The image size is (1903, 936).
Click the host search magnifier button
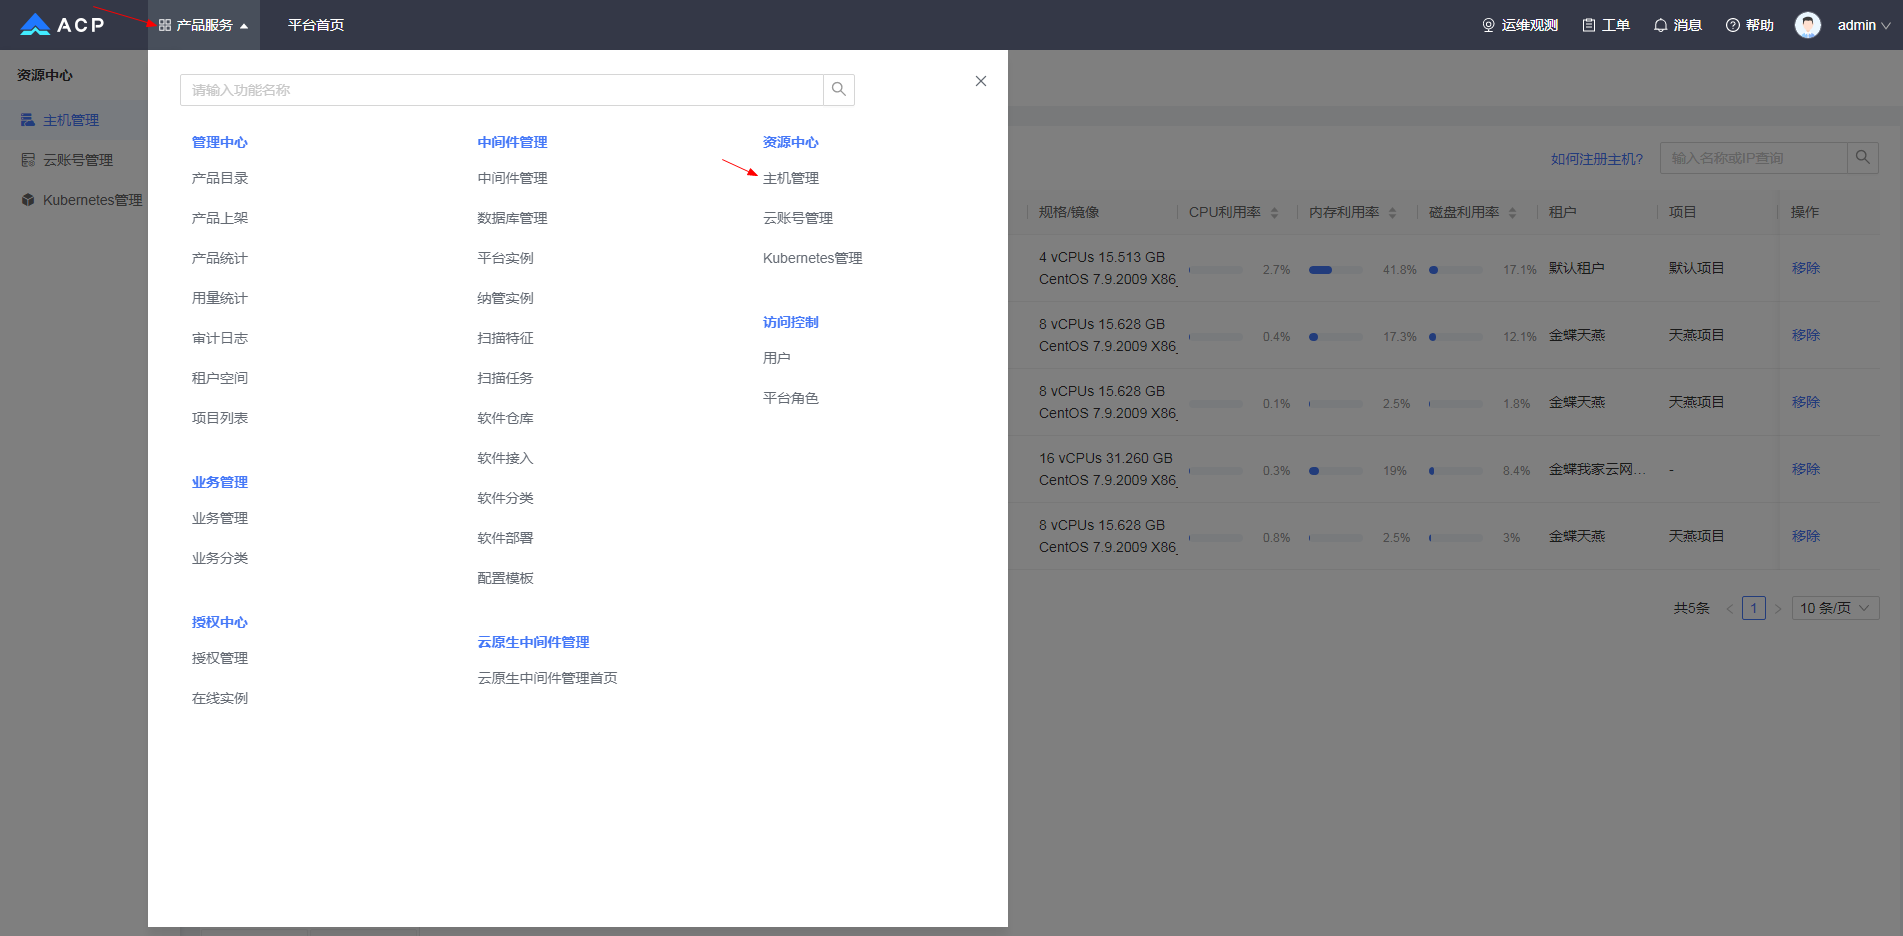(1863, 158)
